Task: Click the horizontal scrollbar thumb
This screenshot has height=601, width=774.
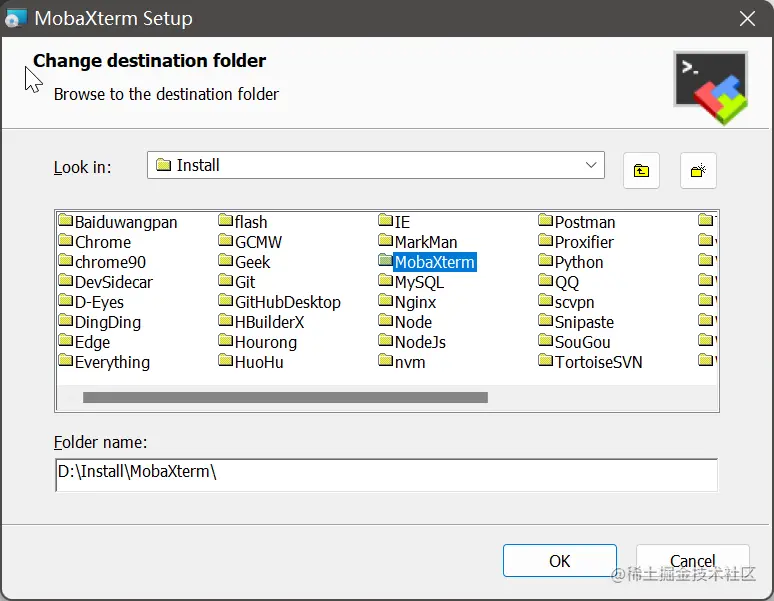Action: pos(285,398)
